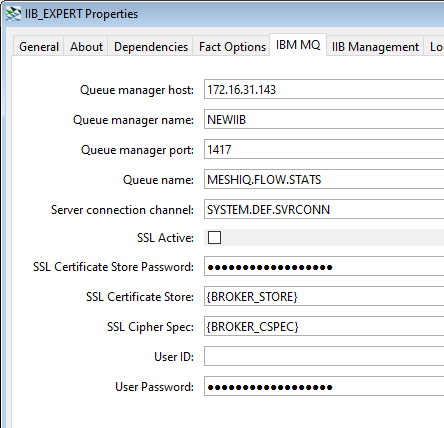Viewport: 444px width, 428px height.
Task: Focus the User Password field
Action: (x=324, y=386)
